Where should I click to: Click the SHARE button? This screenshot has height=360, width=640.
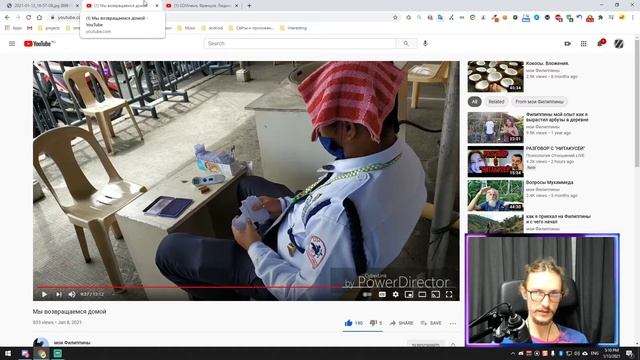401,323
